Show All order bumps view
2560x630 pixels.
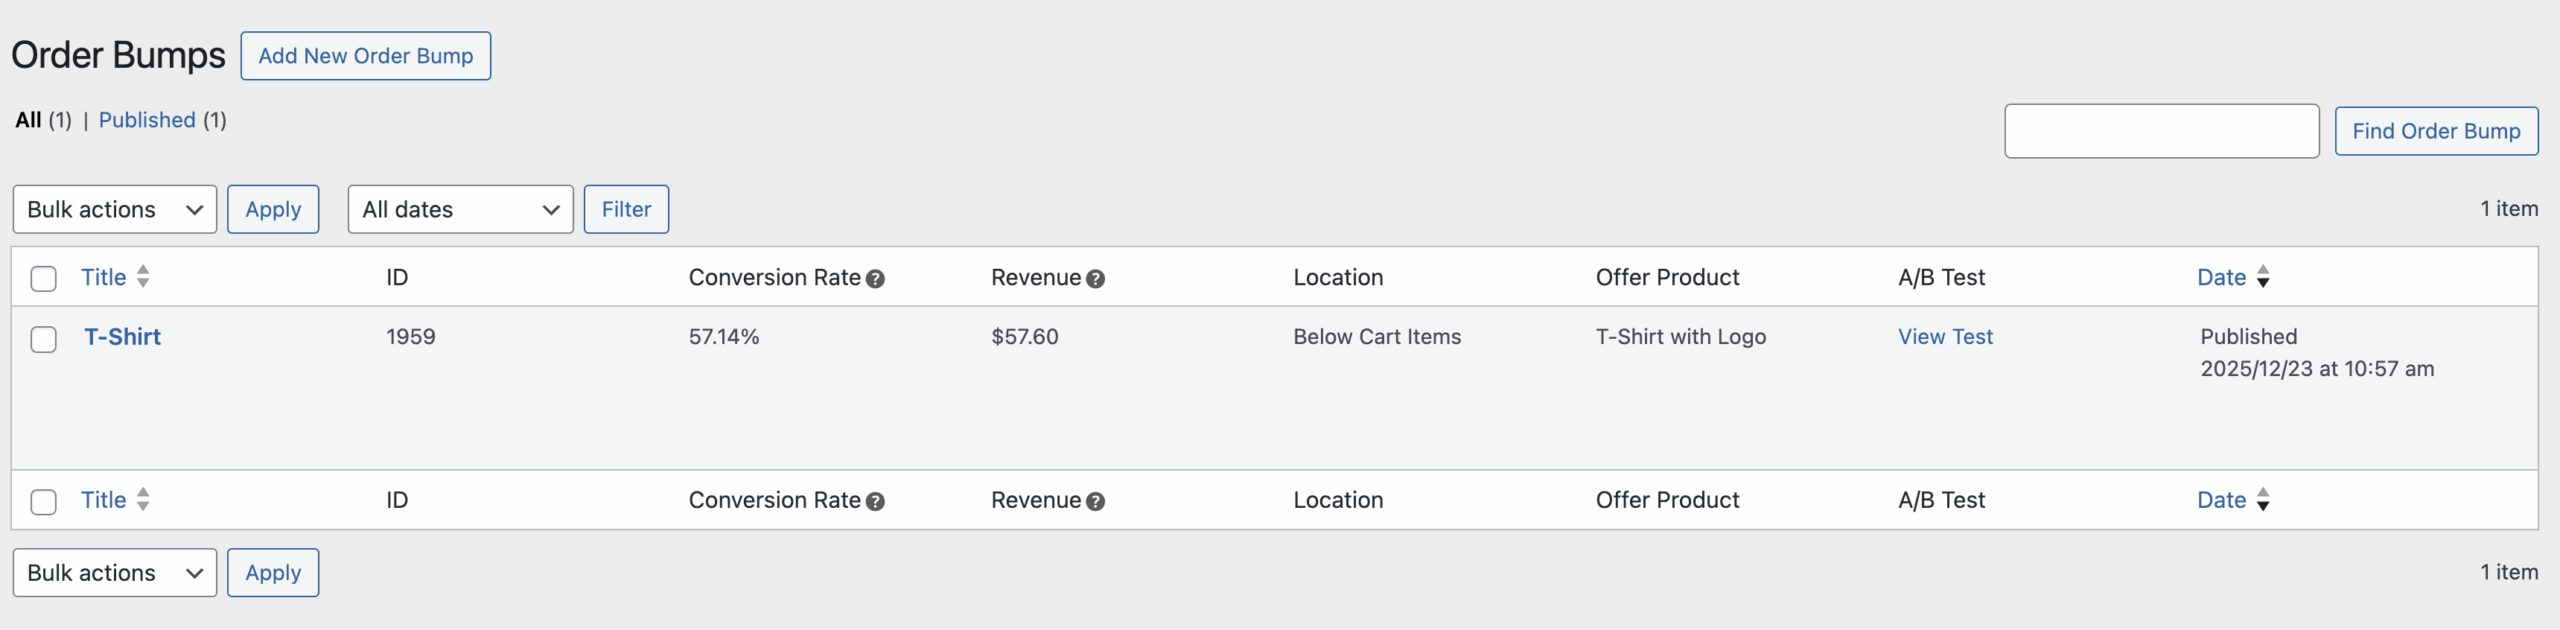click(28, 120)
